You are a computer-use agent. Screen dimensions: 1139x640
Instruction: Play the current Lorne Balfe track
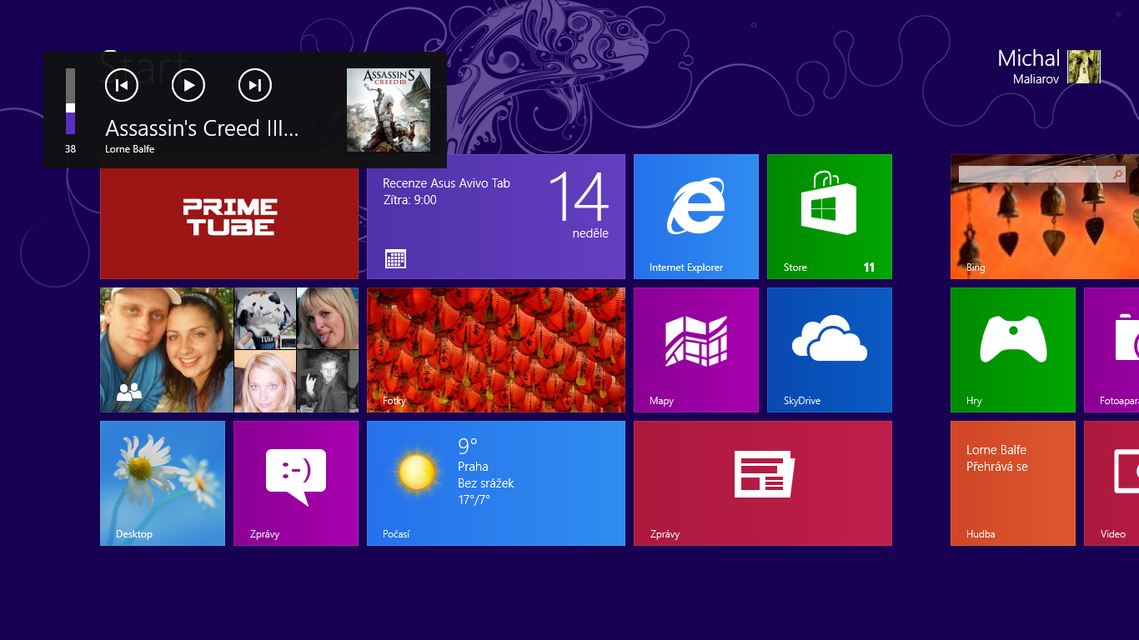[188, 85]
